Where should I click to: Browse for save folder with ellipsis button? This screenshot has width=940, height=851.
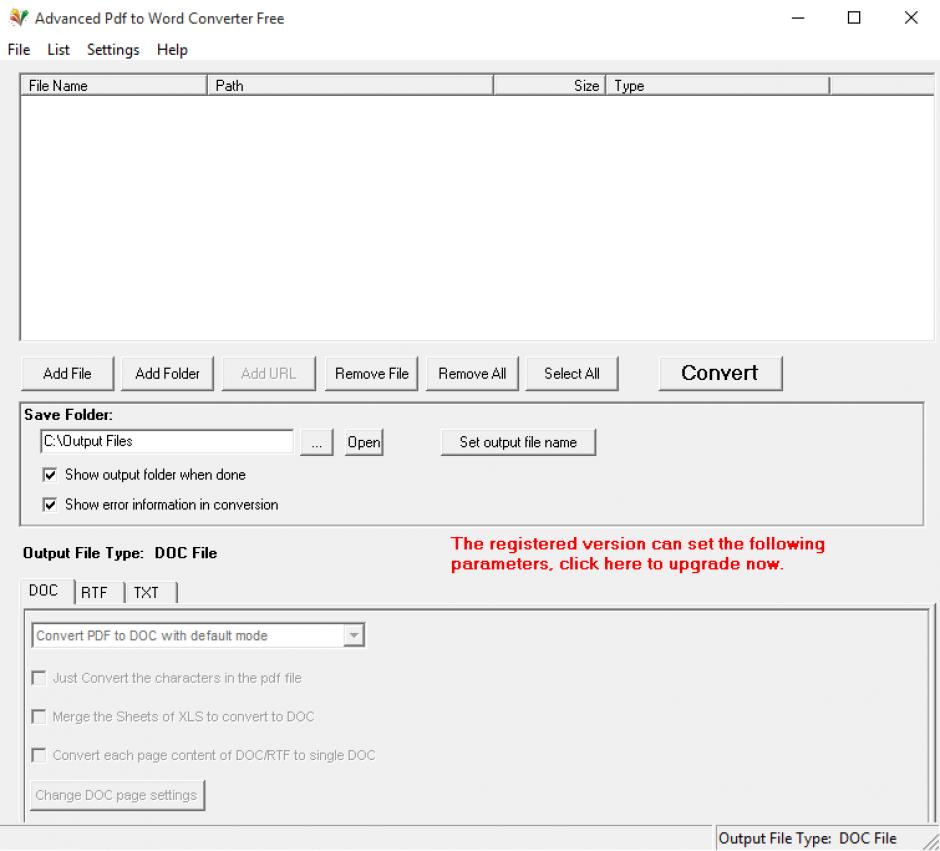click(x=317, y=442)
